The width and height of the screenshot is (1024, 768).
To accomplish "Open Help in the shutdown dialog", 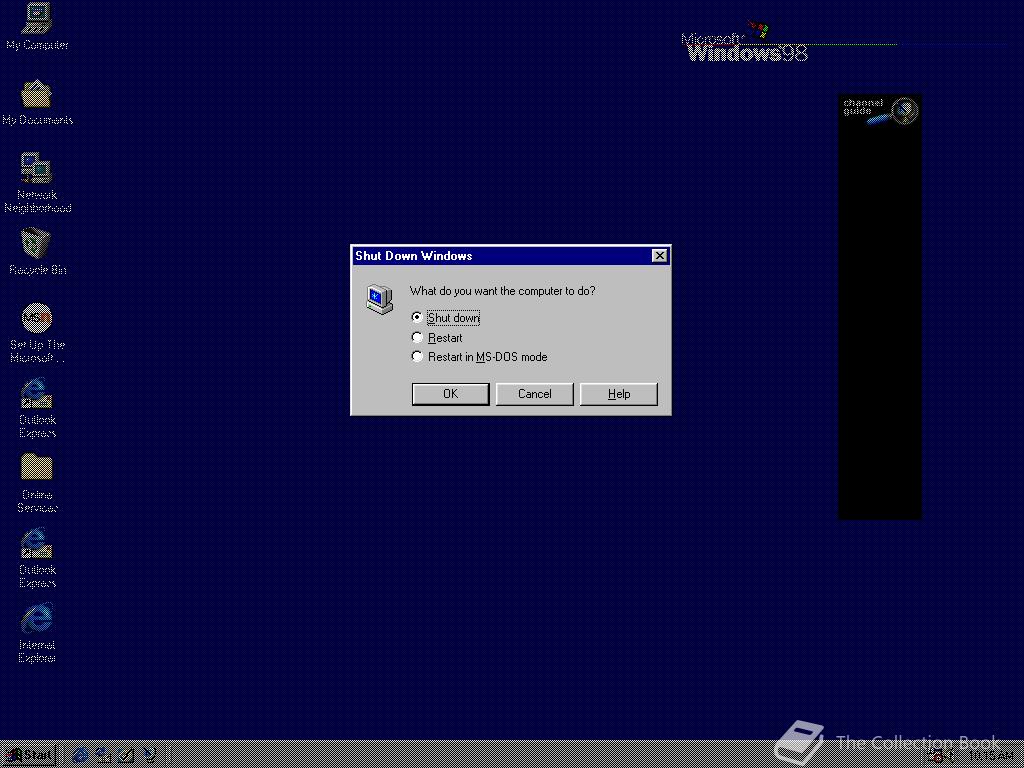I will [x=618, y=394].
